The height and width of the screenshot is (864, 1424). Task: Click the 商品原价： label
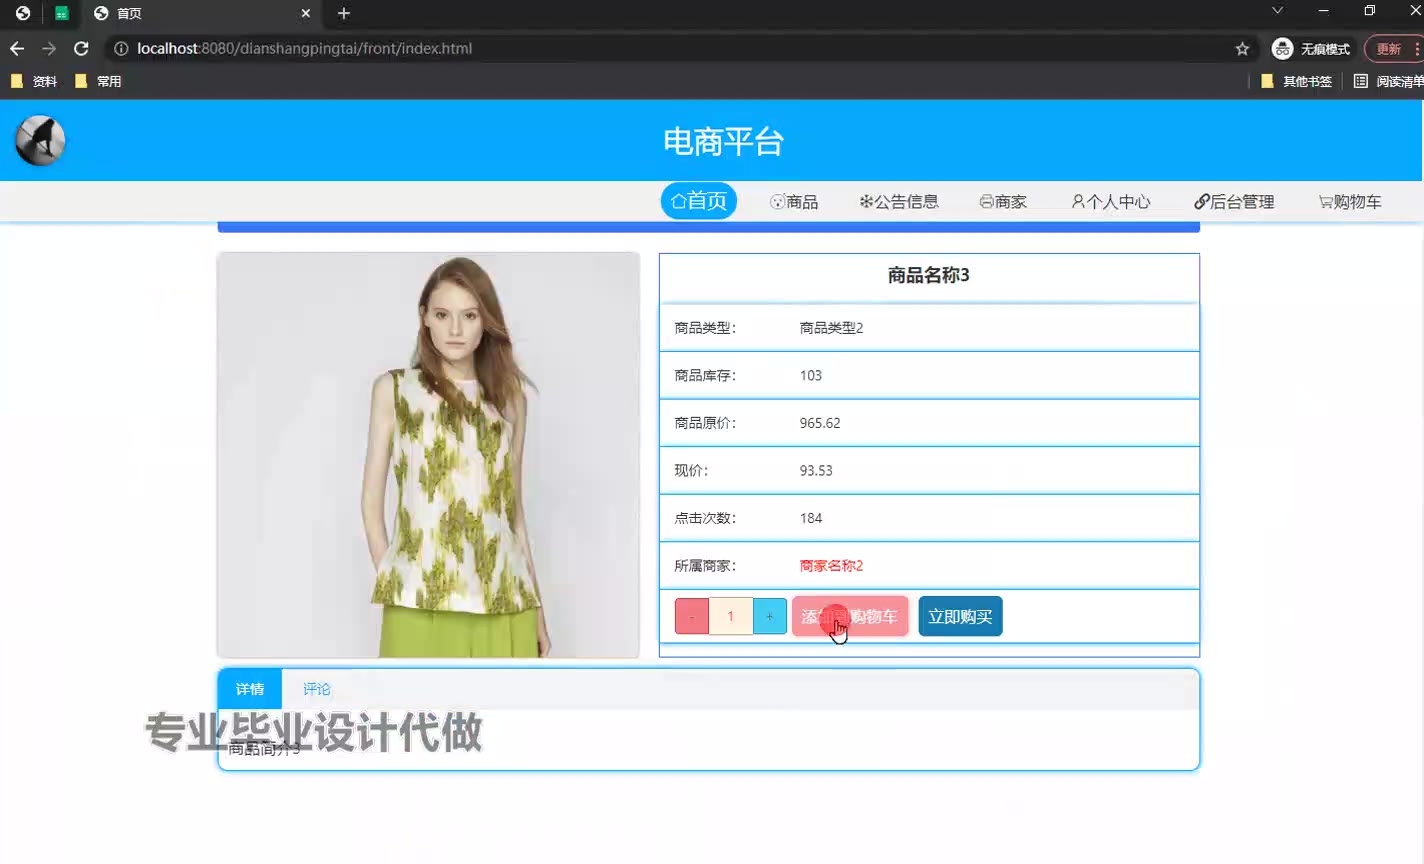(x=705, y=423)
